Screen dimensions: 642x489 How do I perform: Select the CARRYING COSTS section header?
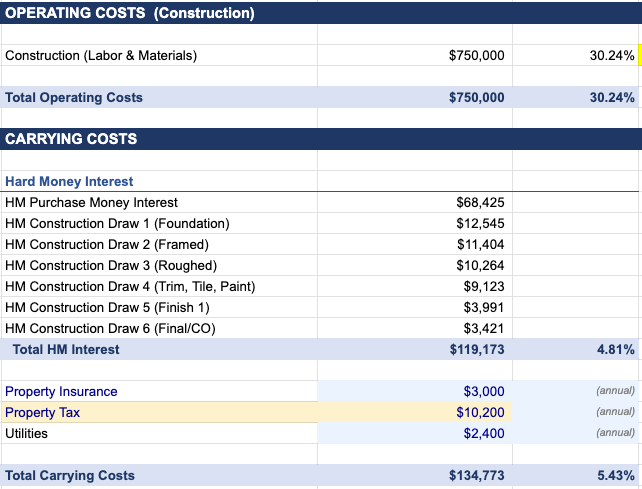321,139
